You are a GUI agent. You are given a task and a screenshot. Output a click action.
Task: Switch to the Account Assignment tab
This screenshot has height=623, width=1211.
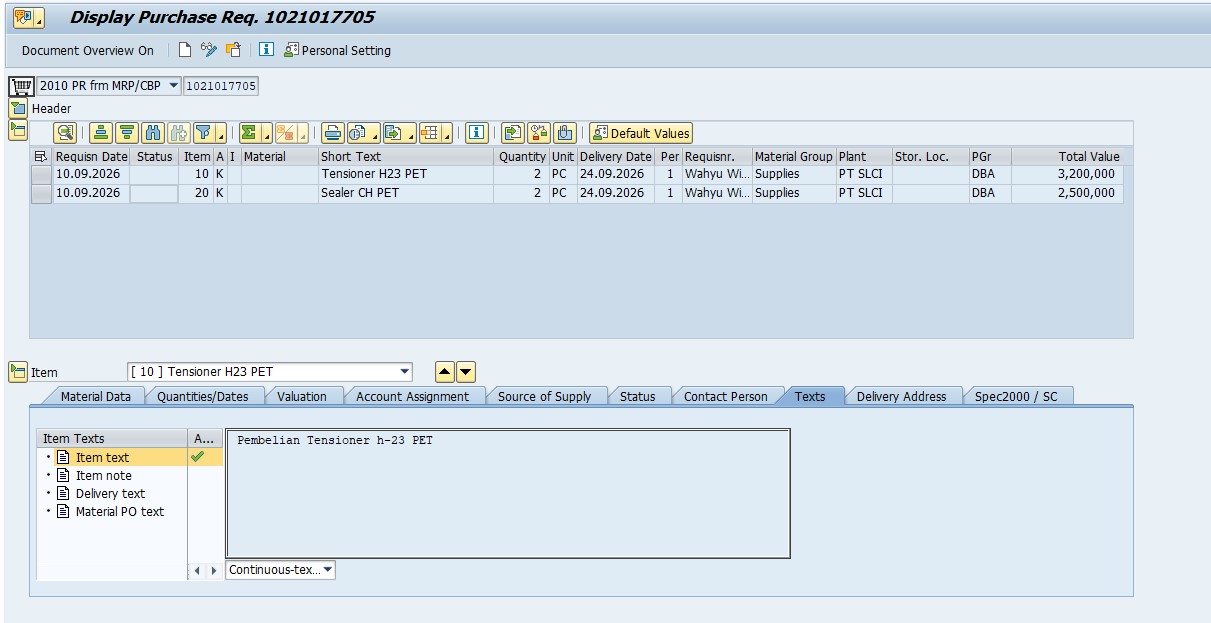(412, 396)
